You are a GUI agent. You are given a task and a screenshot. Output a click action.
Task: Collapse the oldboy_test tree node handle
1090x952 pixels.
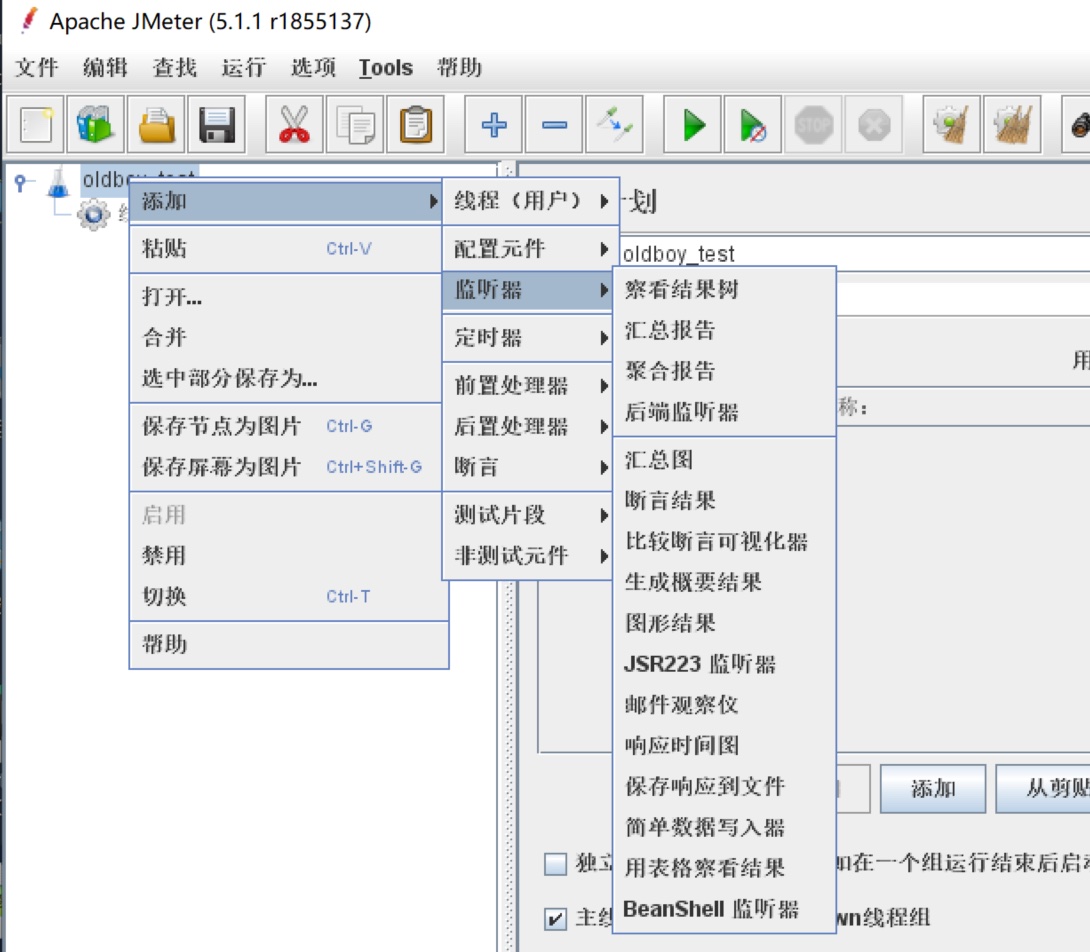[x=21, y=182]
